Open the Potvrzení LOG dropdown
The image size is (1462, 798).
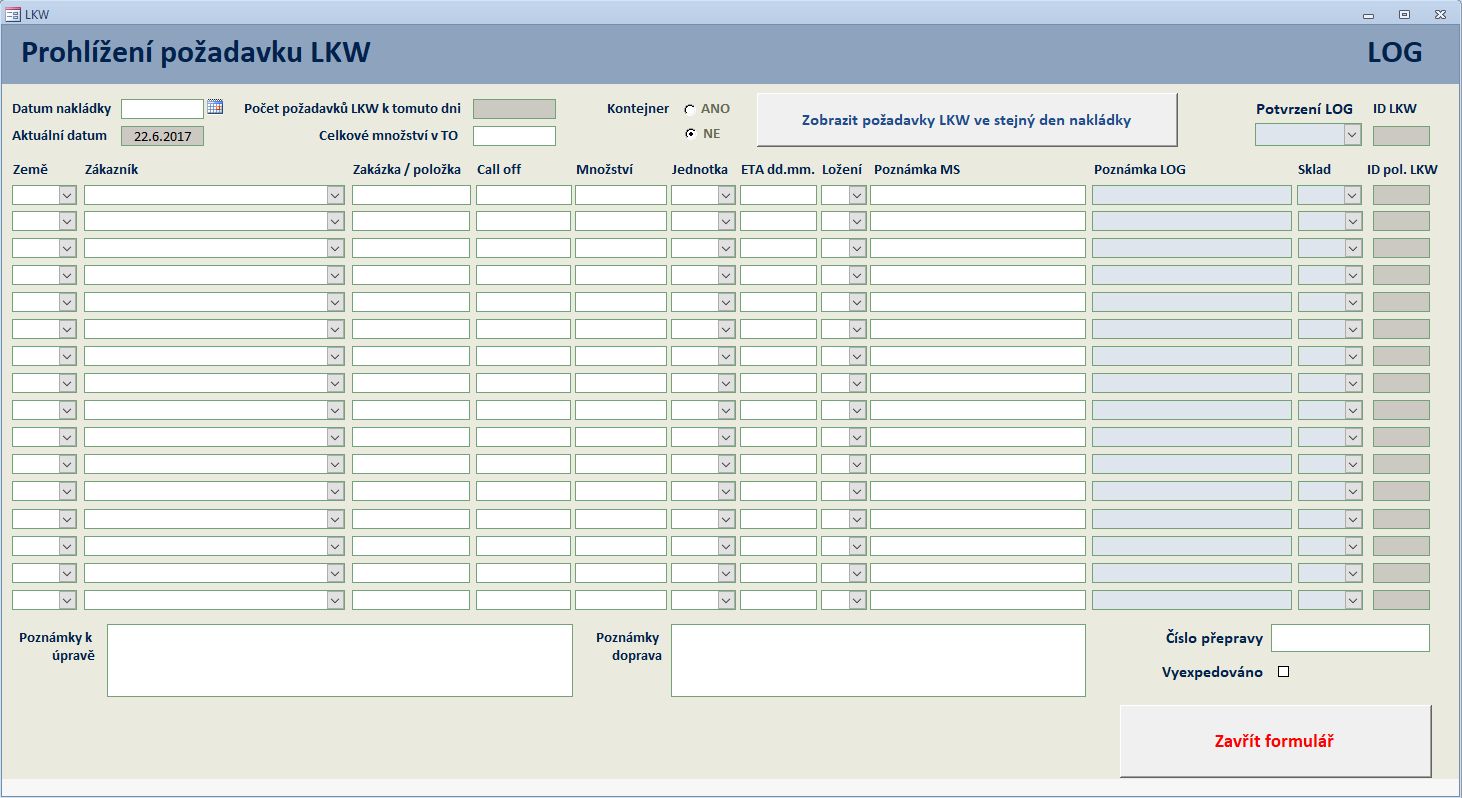point(1352,135)
